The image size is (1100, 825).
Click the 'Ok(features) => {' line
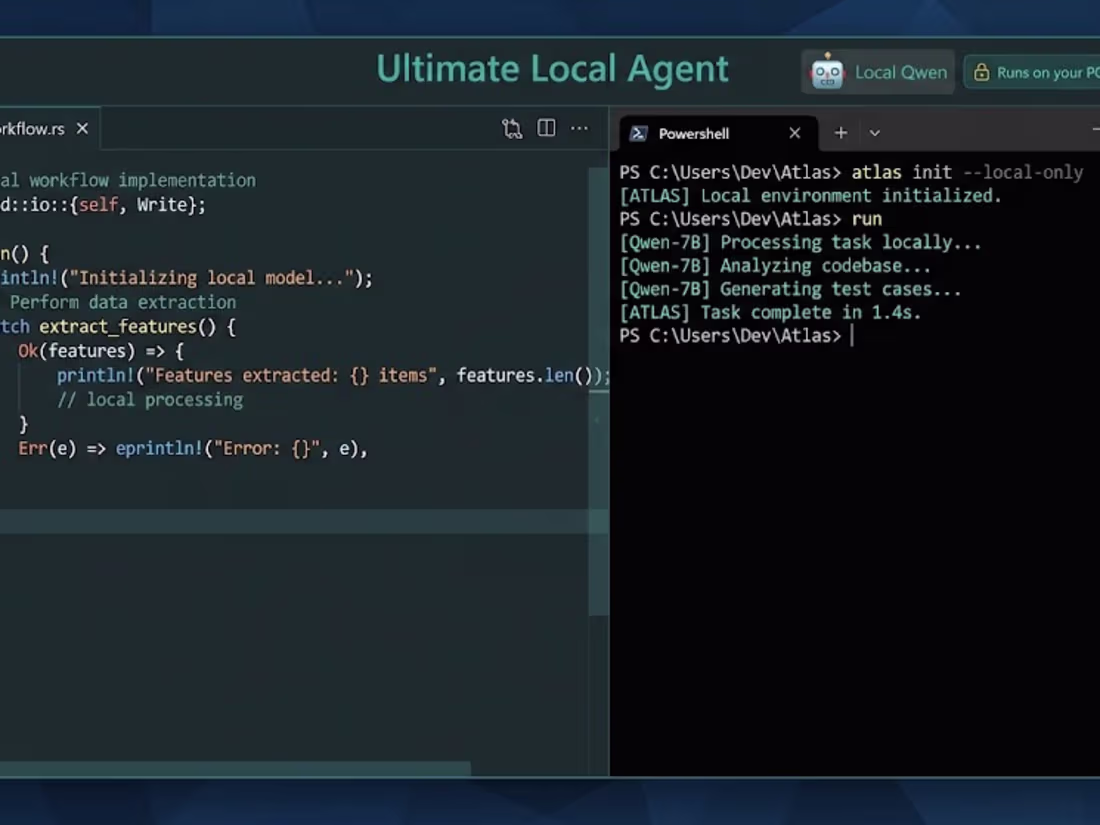(x=101, y=351)
